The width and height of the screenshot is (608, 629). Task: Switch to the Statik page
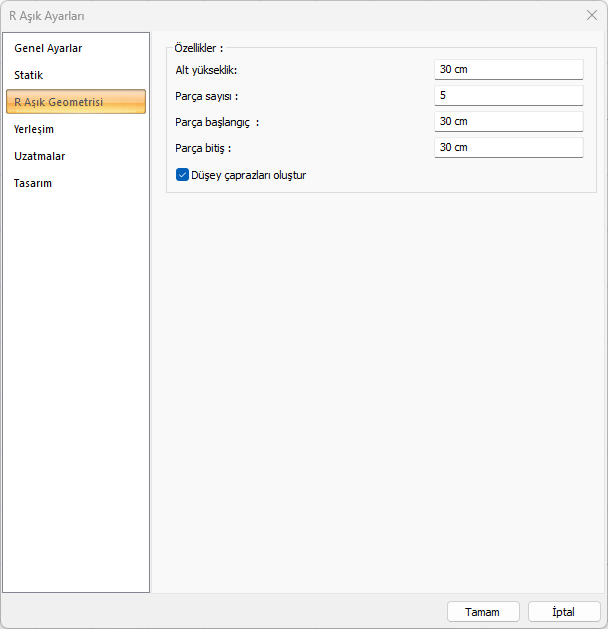pyautogui.click(x=29, y=75)
